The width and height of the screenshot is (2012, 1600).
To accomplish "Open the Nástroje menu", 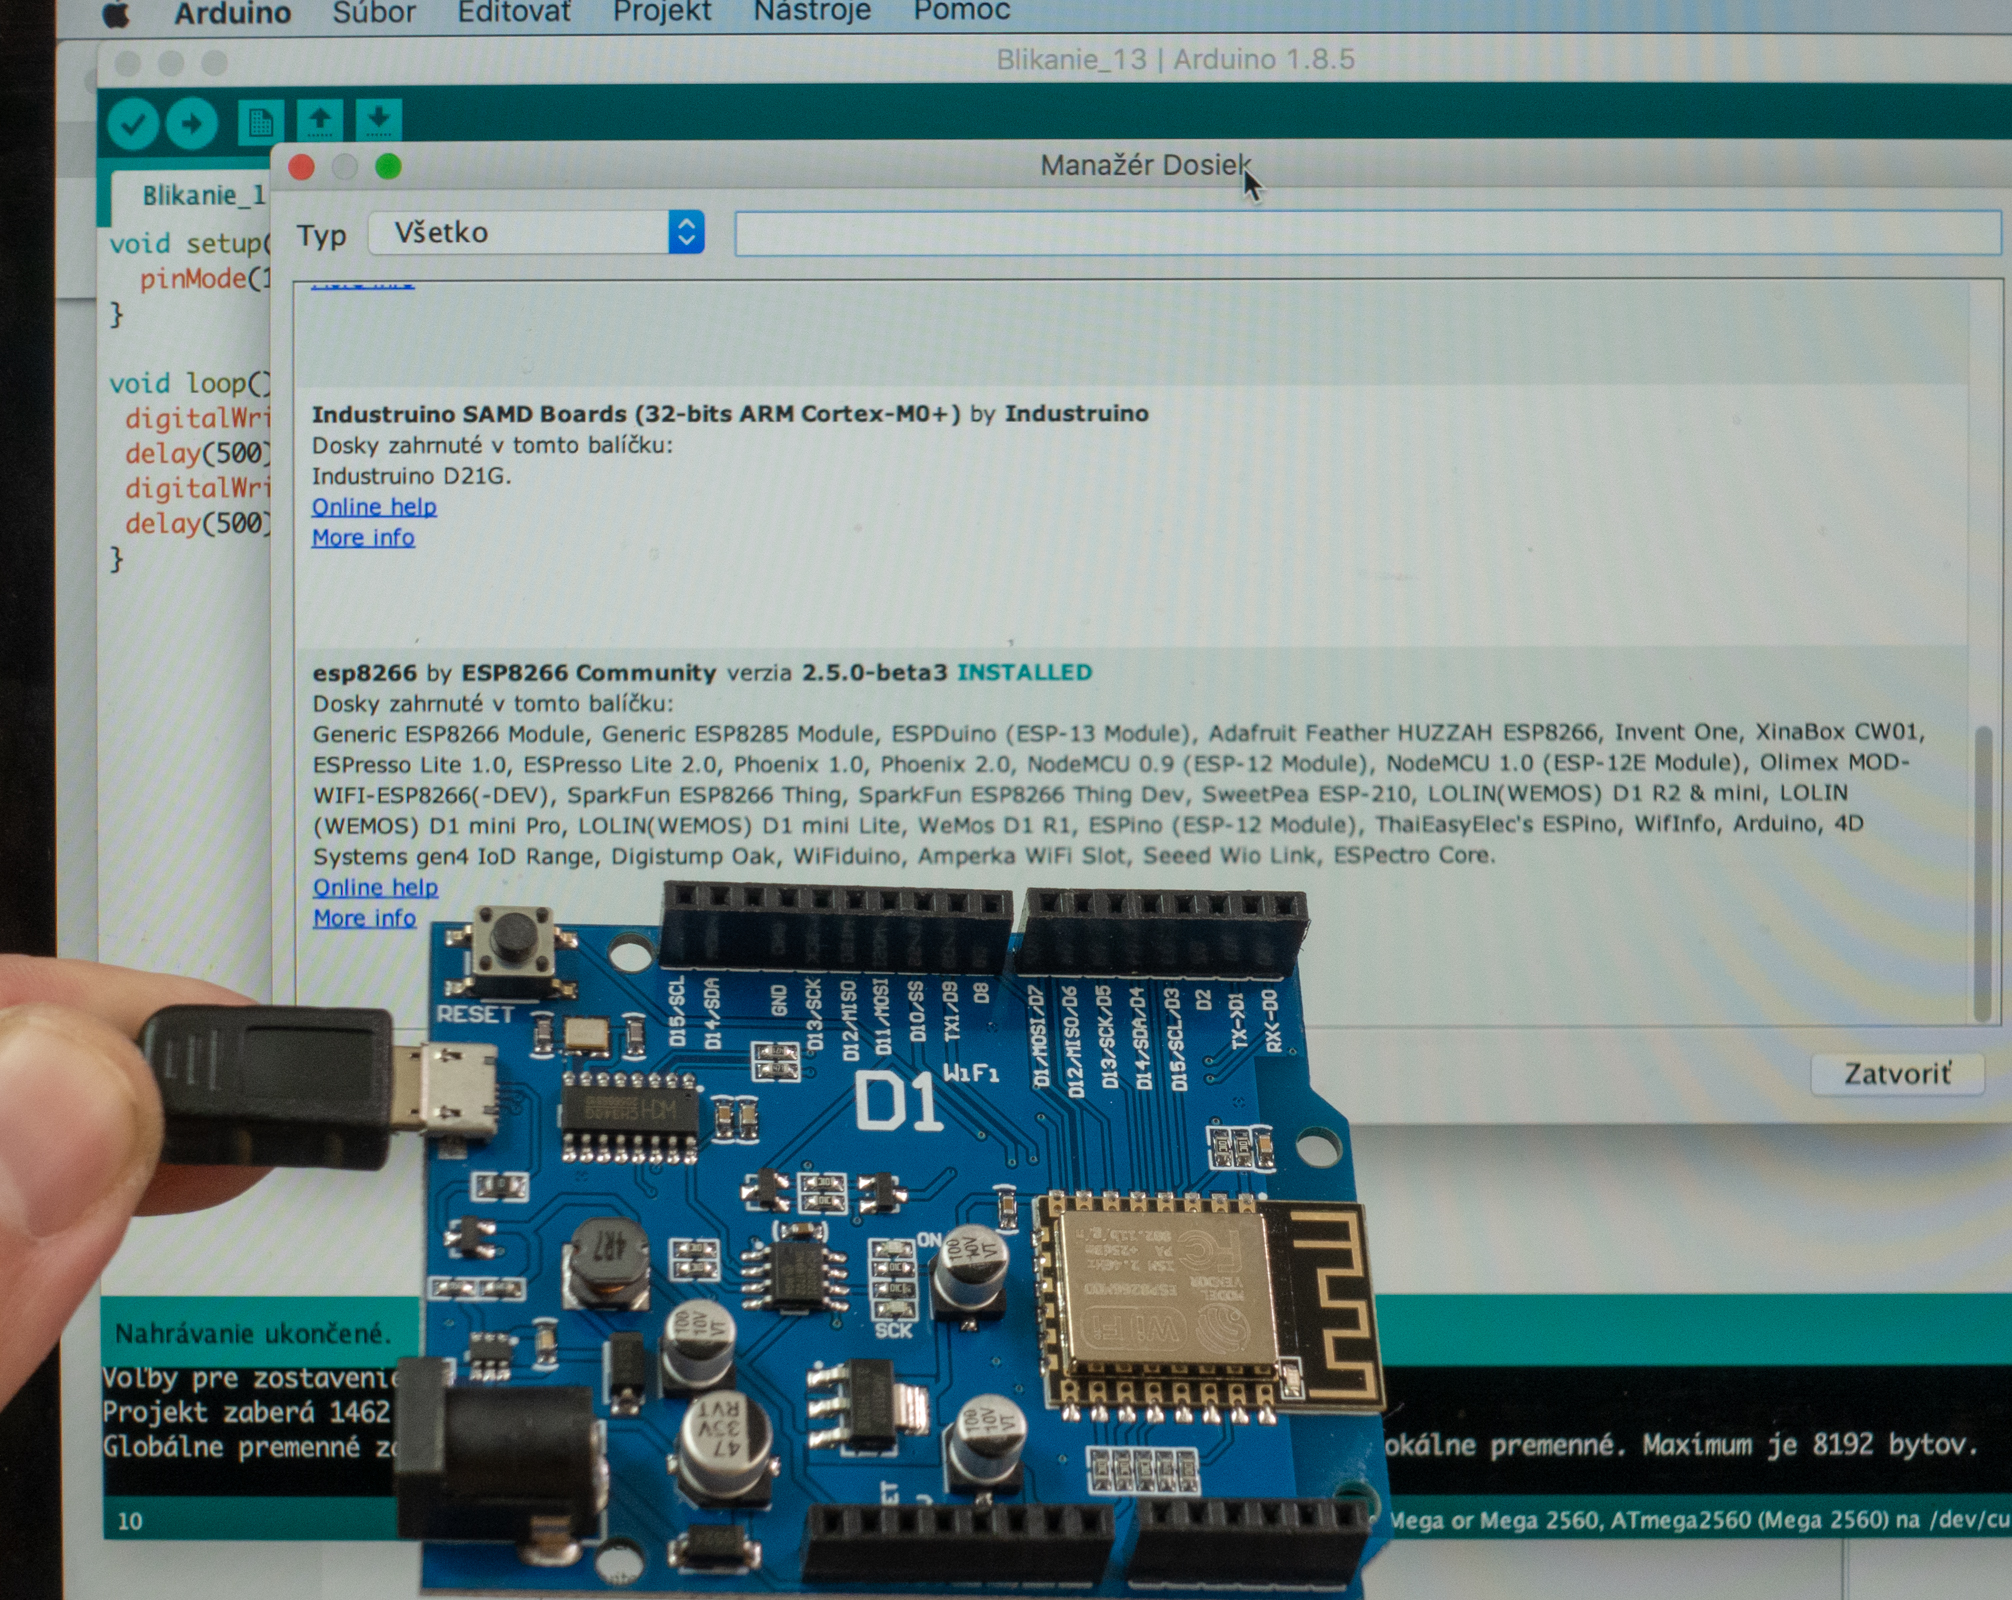I will tap(811, 12).
